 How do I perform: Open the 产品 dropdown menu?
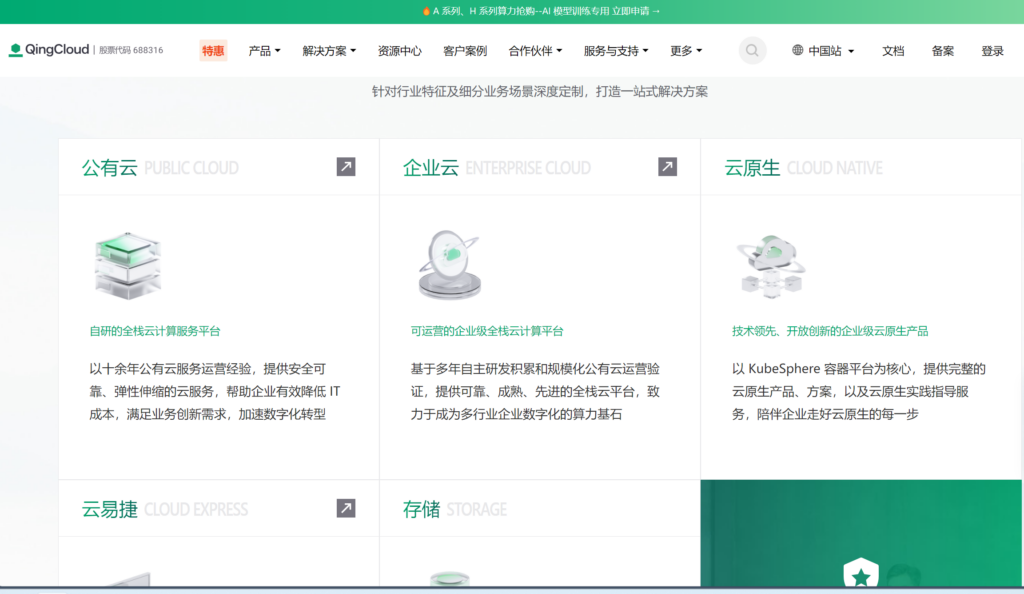pos(264,50)
